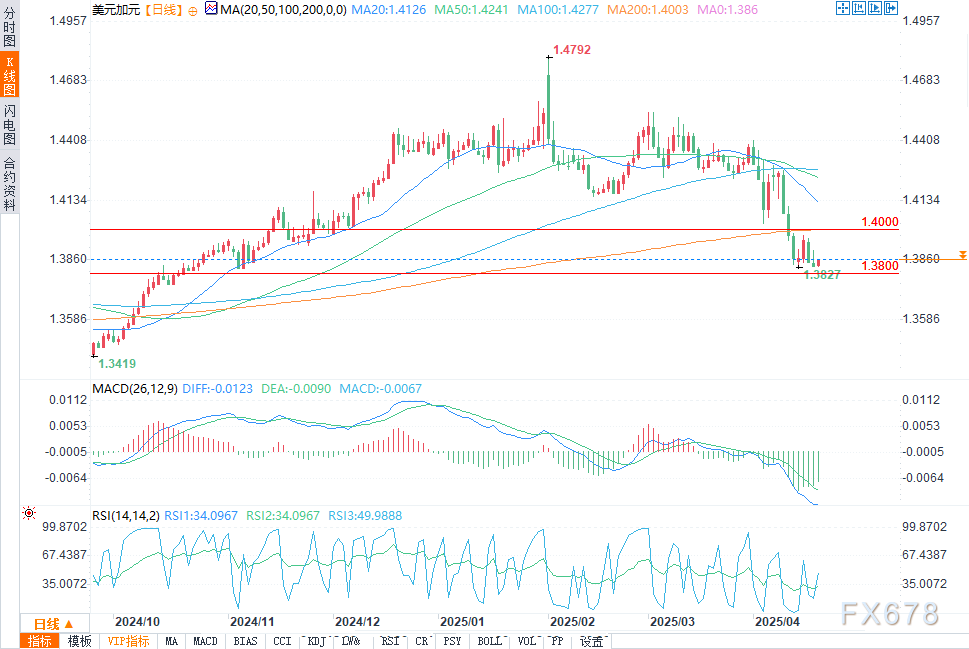This screenshot has height=649, width=969.
Task: Click the orange arrow marker beside right price axis
Action: tap(962, 256)
